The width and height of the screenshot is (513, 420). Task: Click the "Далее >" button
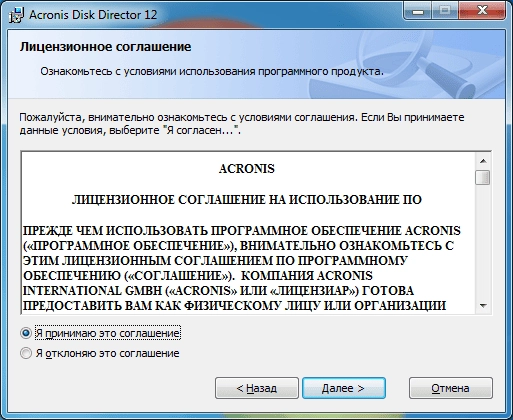(x=344, y=388)
